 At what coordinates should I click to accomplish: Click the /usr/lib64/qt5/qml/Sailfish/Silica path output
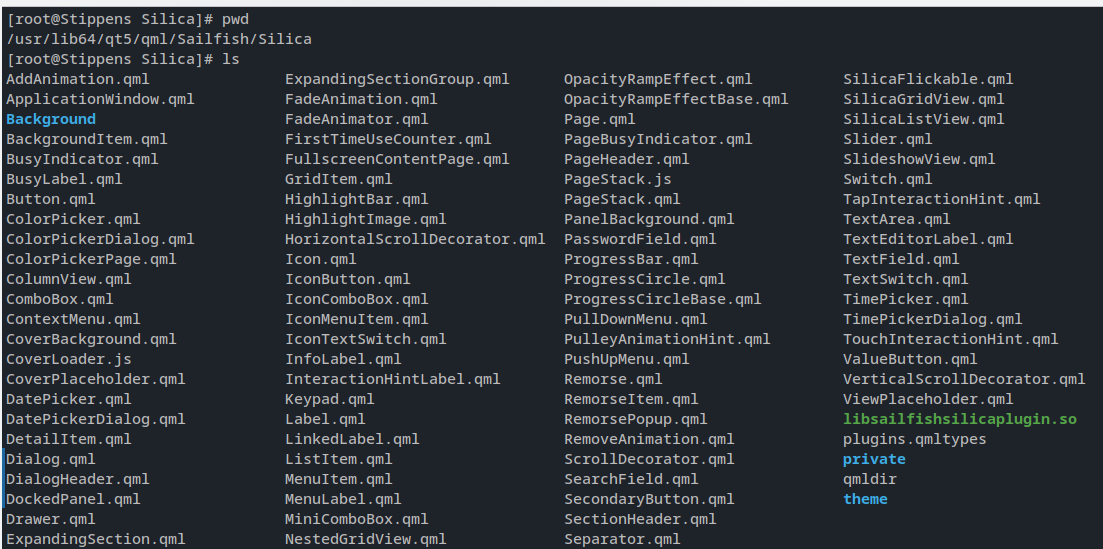pyautogui.click(x=159, y=39)
